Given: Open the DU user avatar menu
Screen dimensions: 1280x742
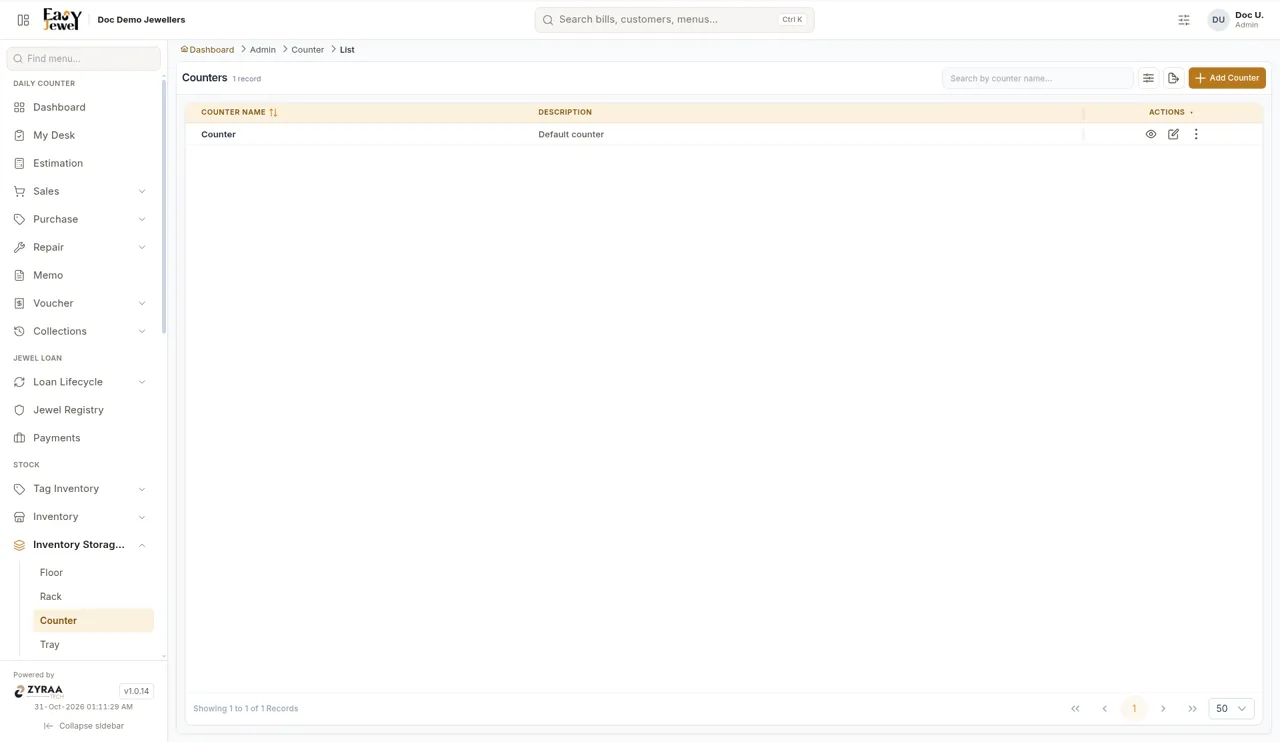Looking at the screenshot, I should pyautogui.click(x=1218, y=20).
